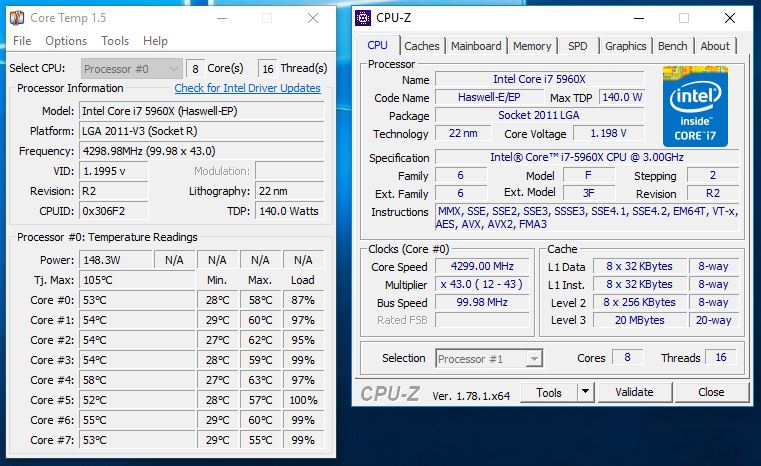The height and width of the screenshot is (466, 761).
Task: Click the Ext. Model value 3F
Action: click(x=589, y=193)
